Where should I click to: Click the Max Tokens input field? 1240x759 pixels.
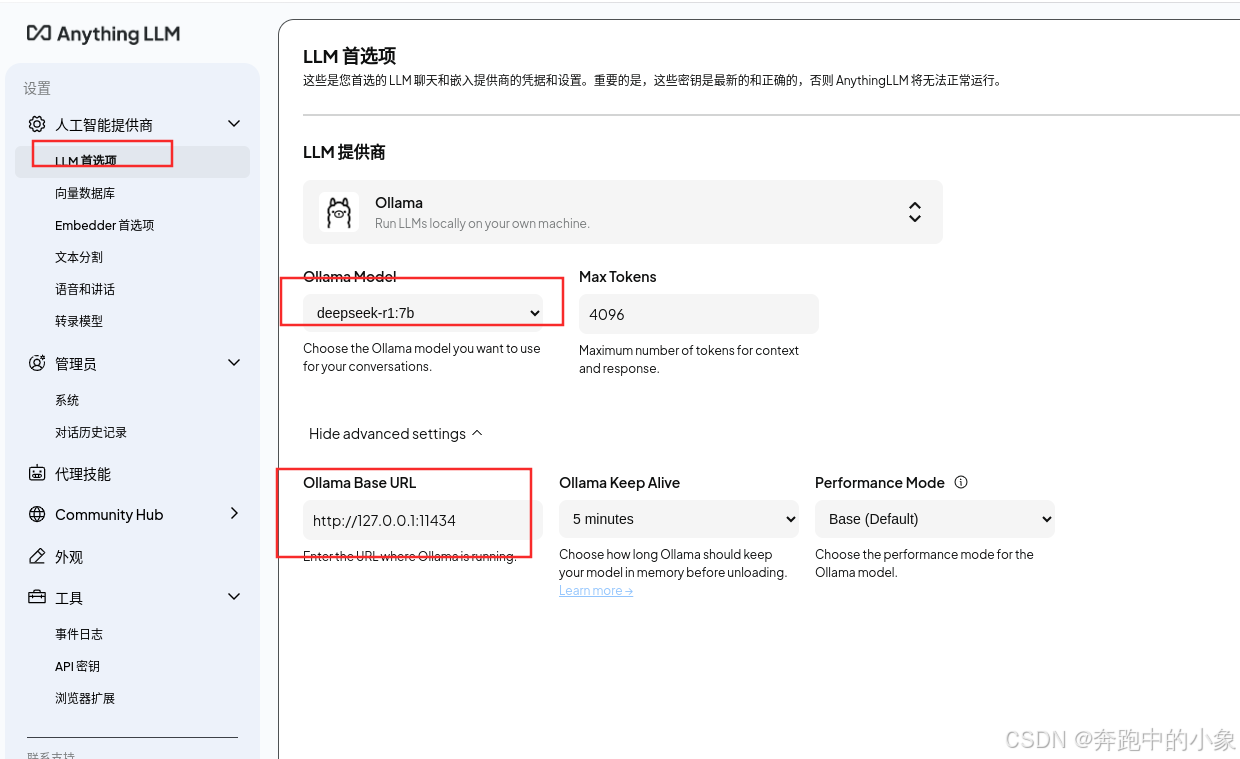tap(699, 314)
